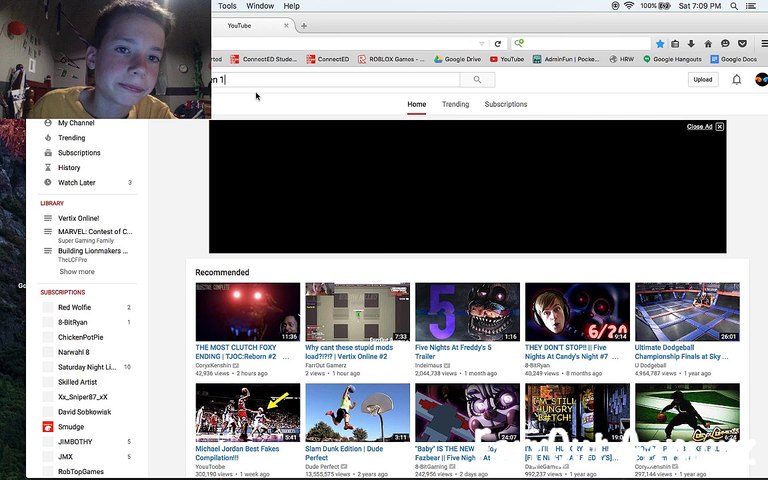The height and width of the screenshot is (480, 768).
Task: Open the chat bubble toolbar icon
Action: coord(725,44)
